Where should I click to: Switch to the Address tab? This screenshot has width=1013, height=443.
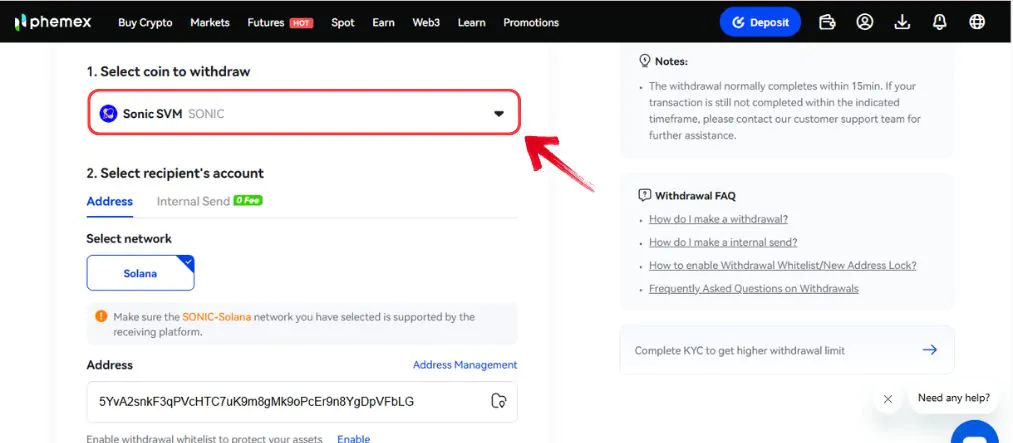tap(110, 201)
